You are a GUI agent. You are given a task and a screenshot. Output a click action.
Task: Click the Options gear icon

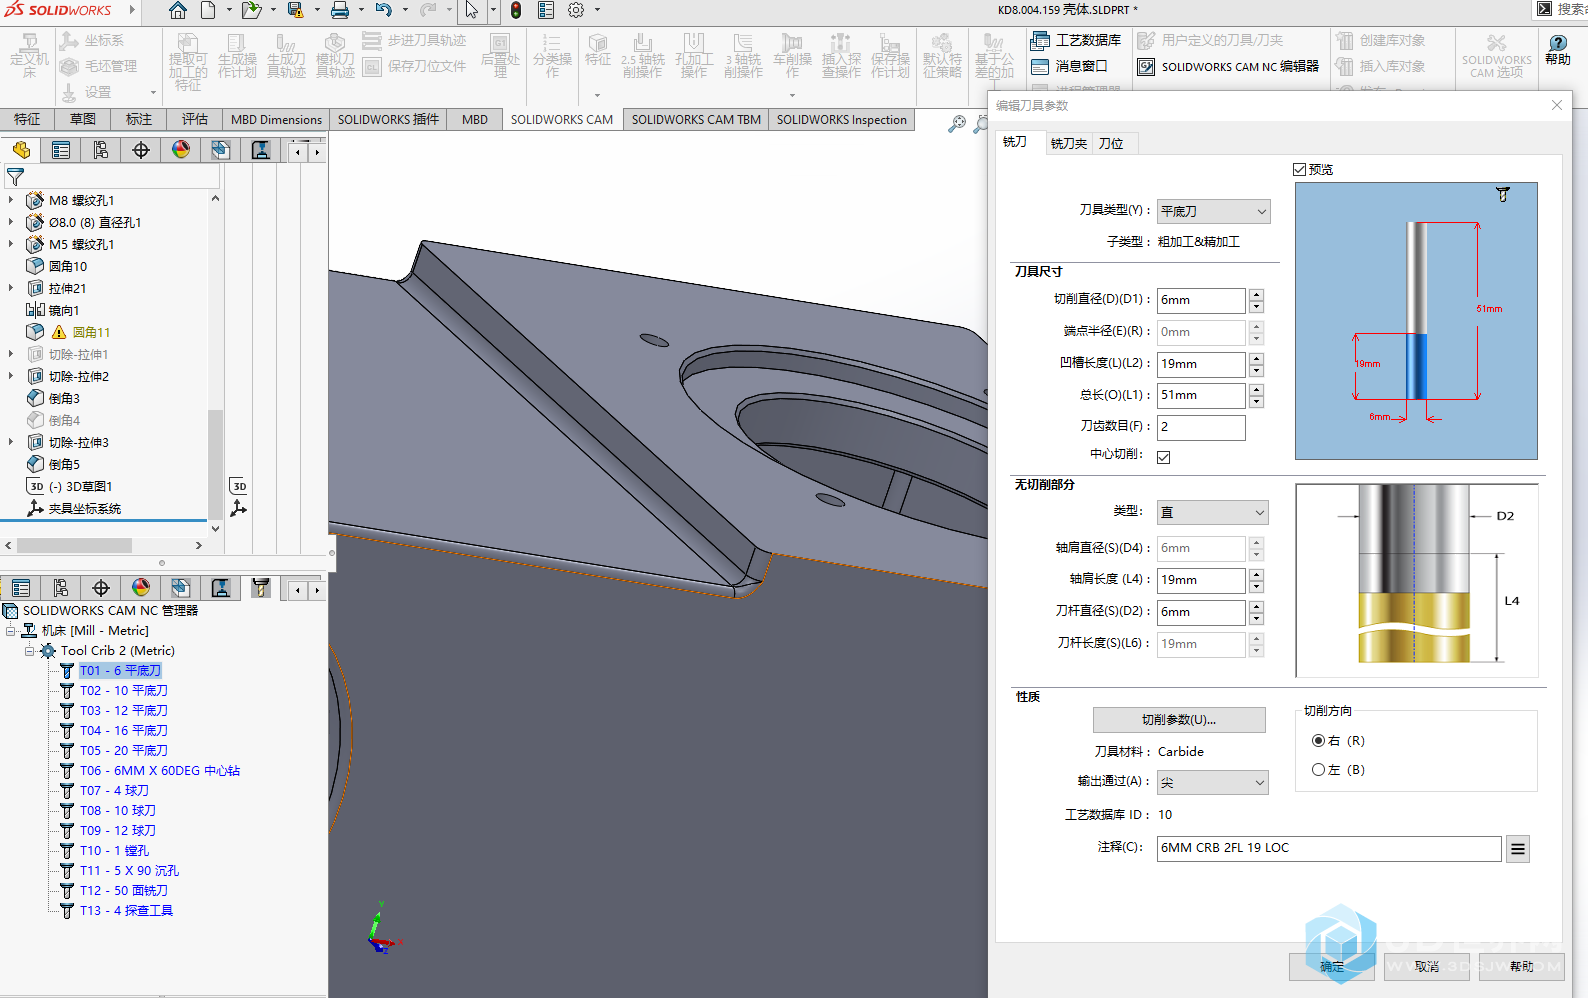[x=576, y=11]
